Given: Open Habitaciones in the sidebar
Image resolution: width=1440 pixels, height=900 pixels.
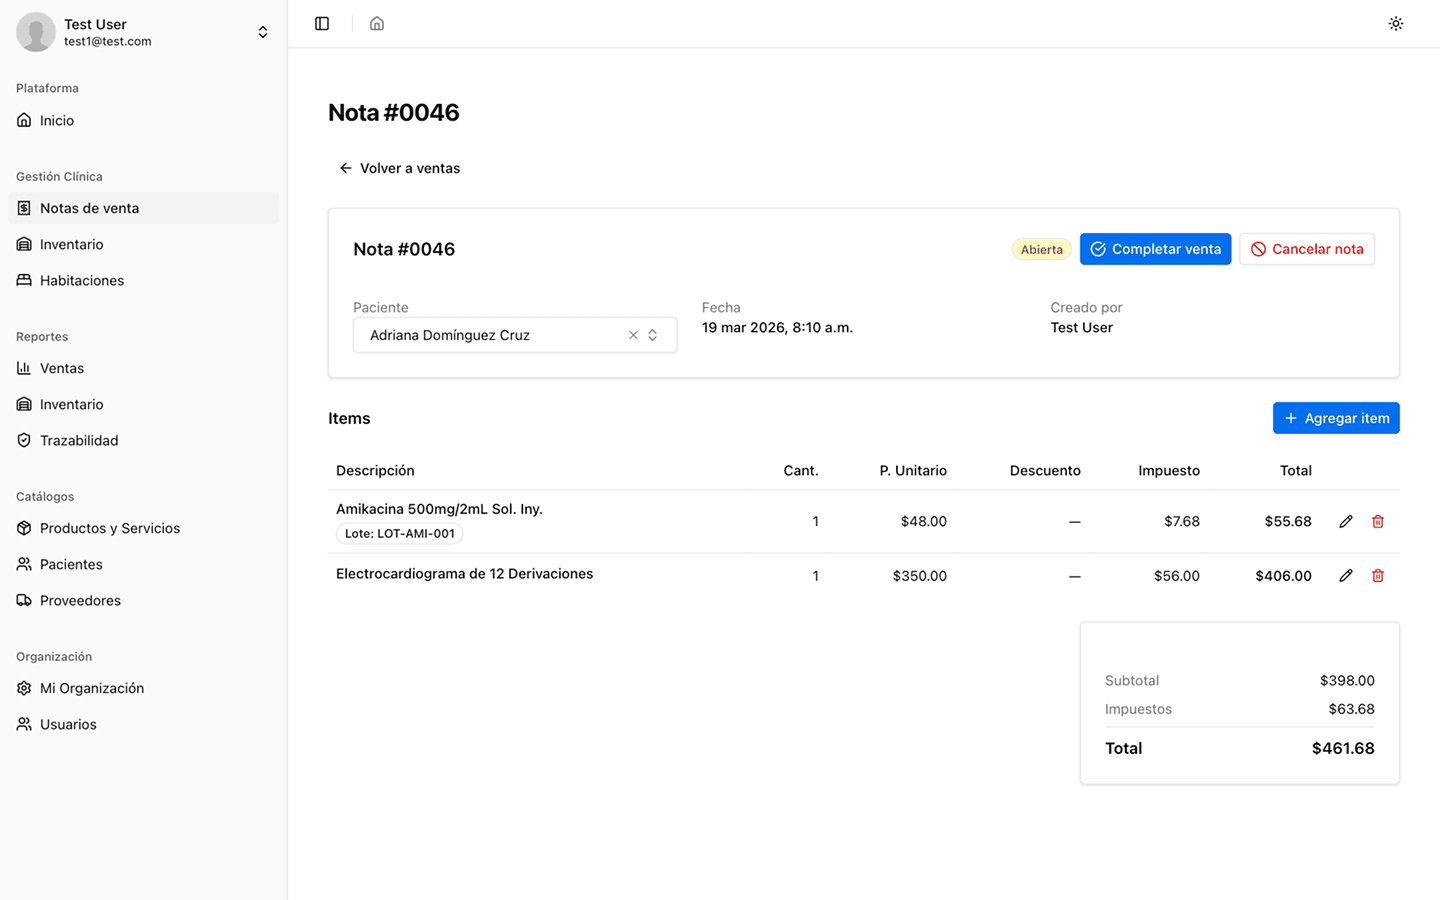Looking at the screenshot, I should [82, 280].
